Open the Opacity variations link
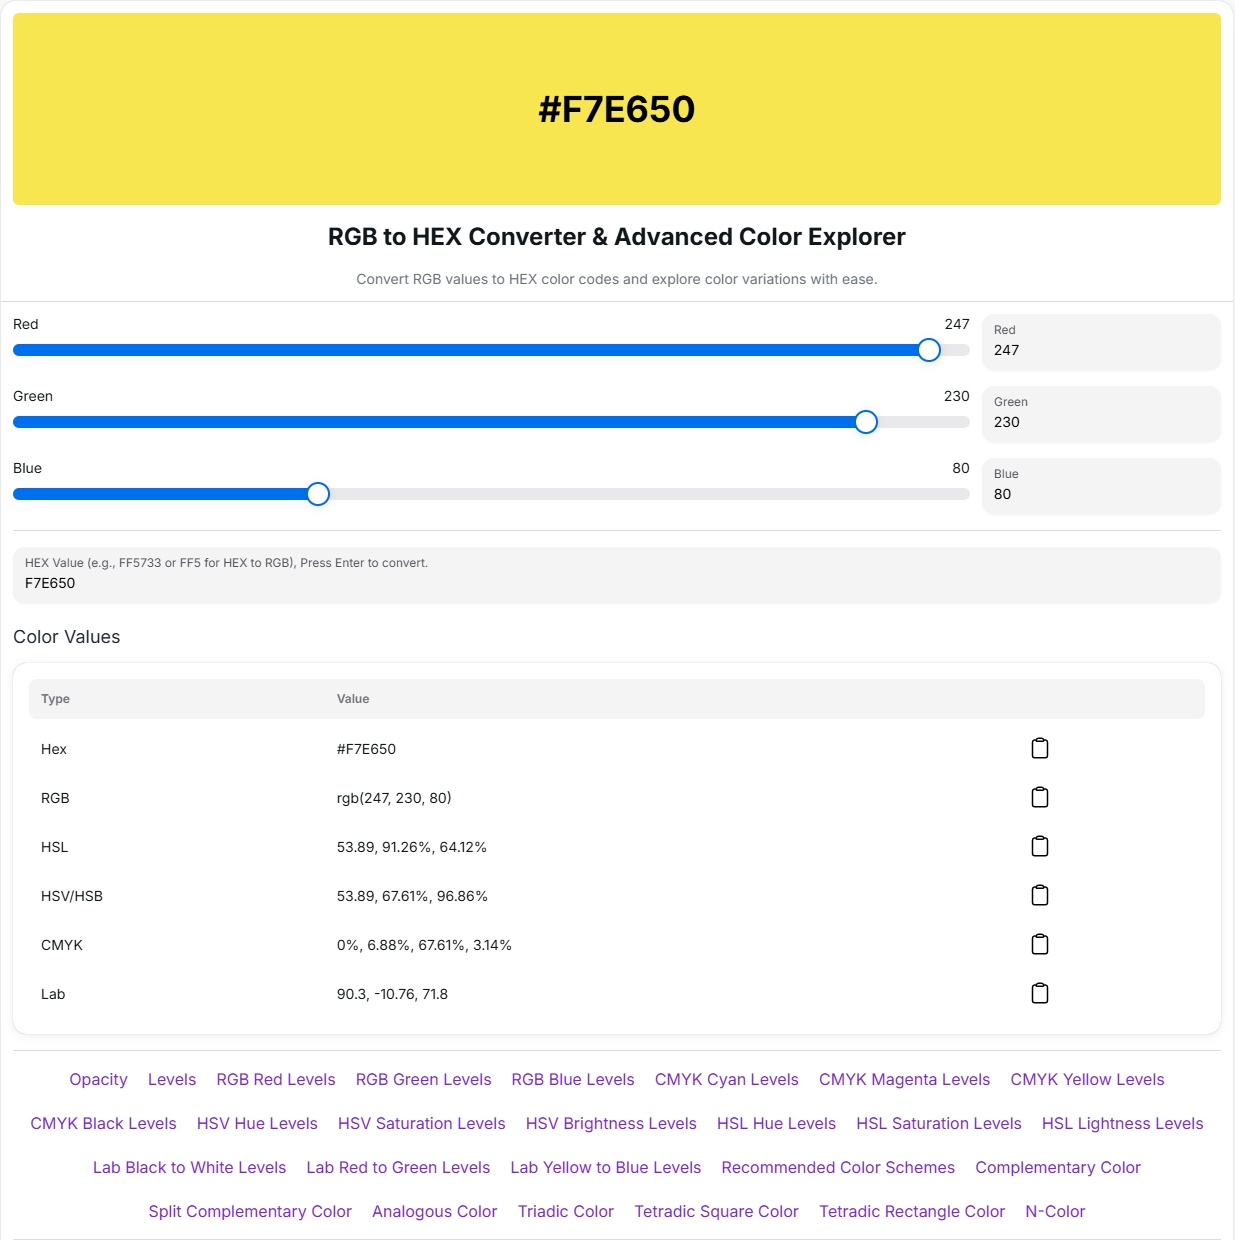The height and width of the screenshot is (1240, 1235). coord(98,1079)
